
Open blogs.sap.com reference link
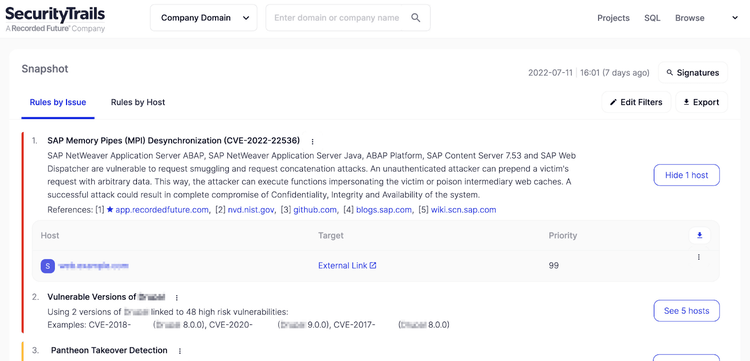click(x=384, y=210)
